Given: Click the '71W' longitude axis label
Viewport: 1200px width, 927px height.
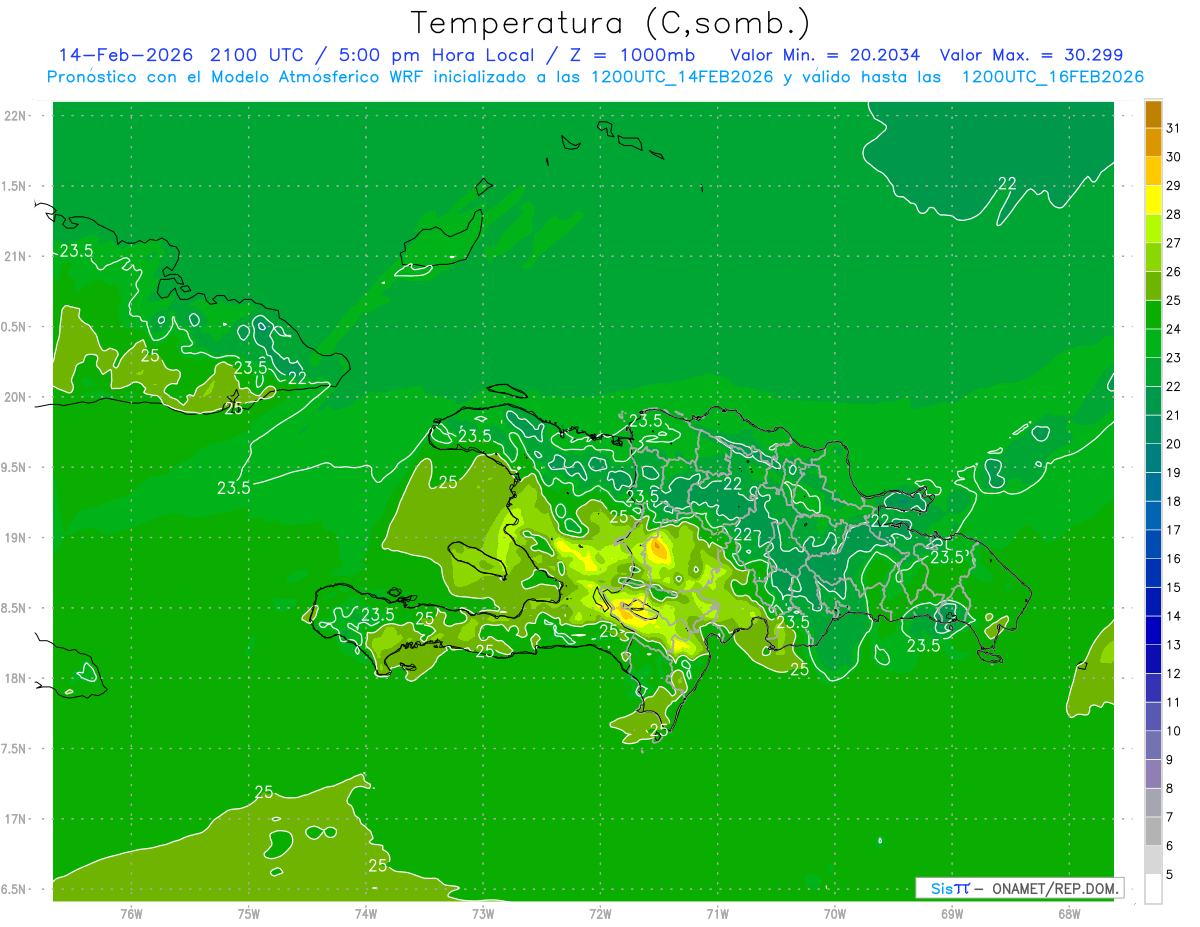Looking at the screenshot, I should click(717, 913).
